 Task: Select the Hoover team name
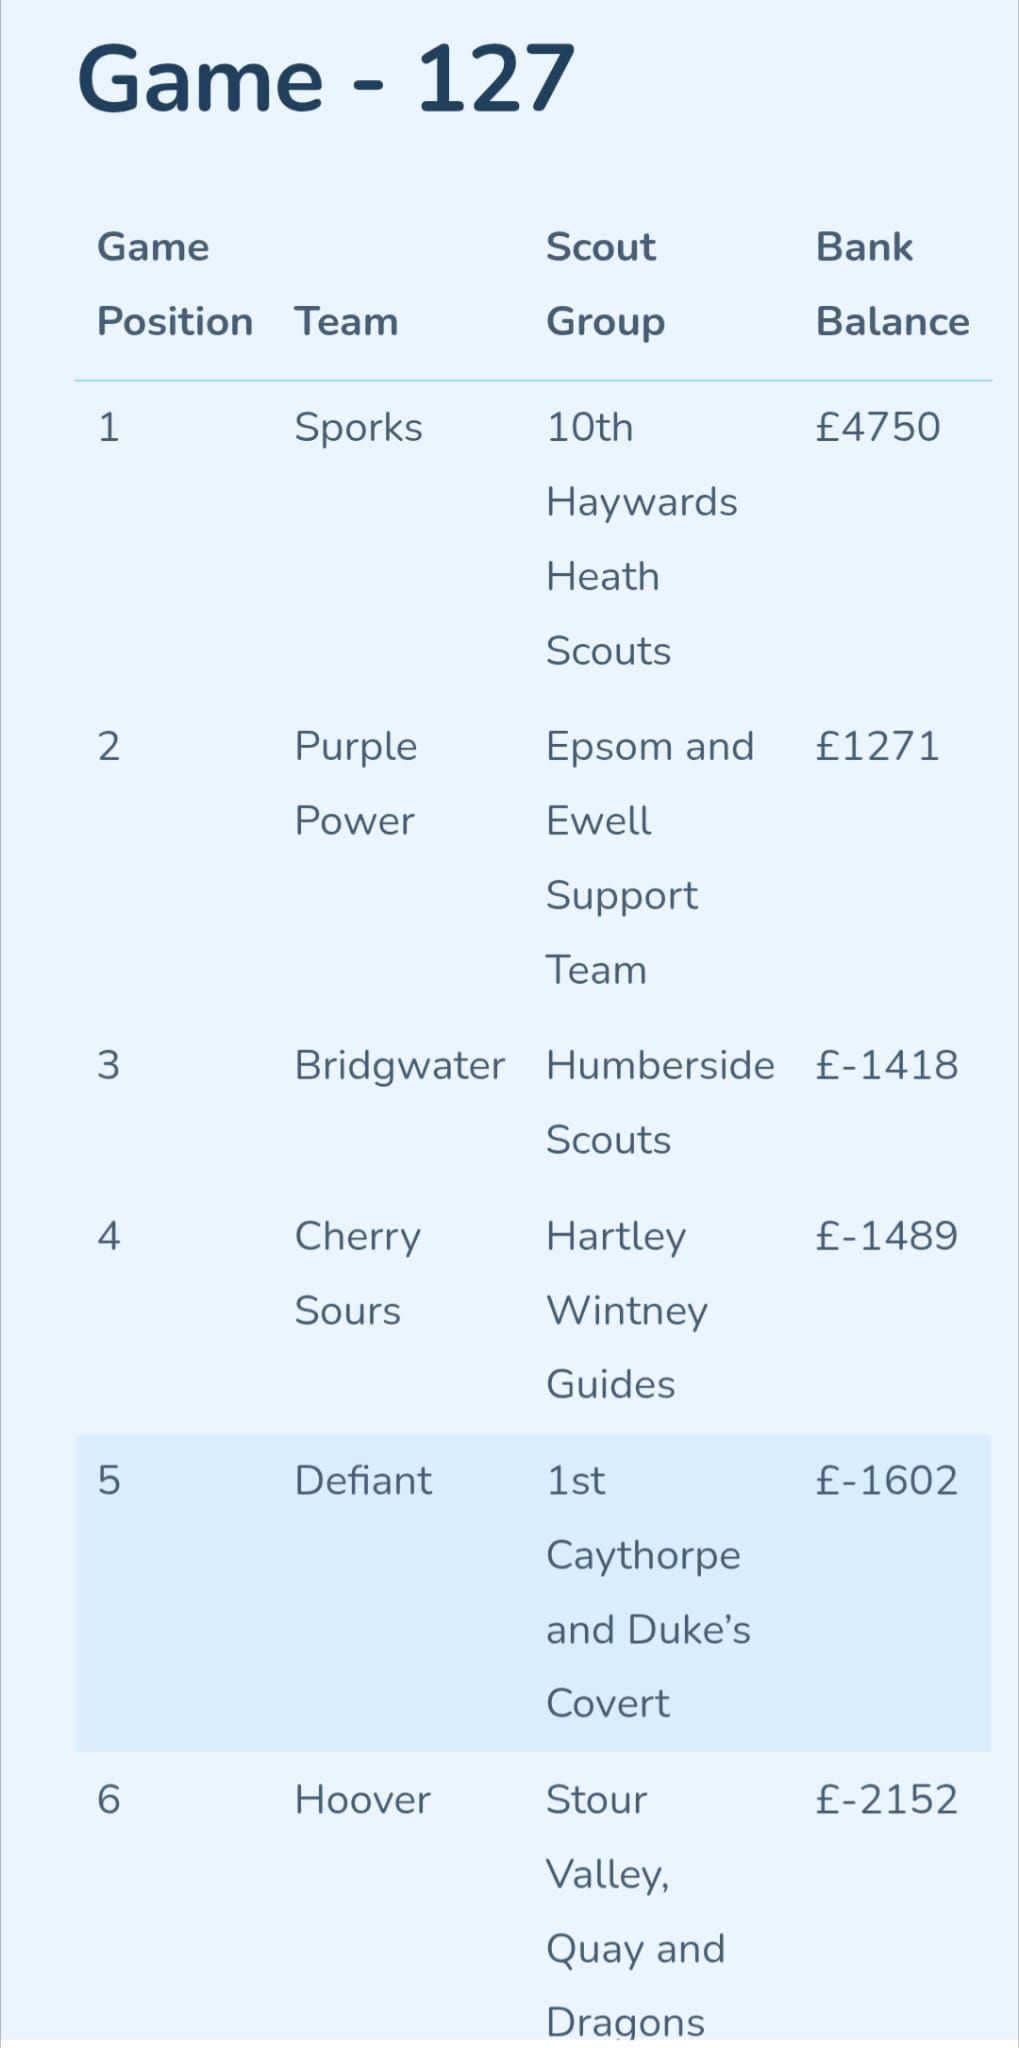coord(362,1800)
